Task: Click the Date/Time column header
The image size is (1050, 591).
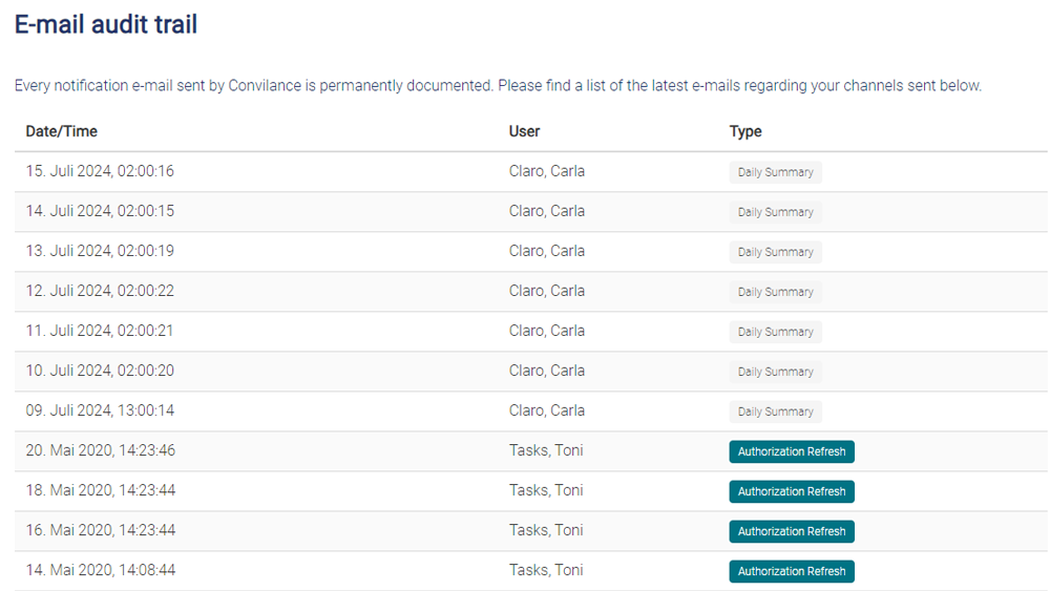Action: [x=62, y=131]
